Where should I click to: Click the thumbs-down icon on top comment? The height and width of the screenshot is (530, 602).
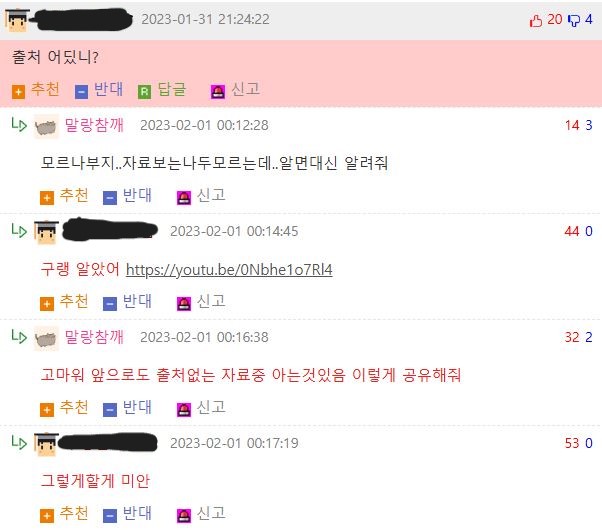pyautogui.click(x=574, y=20)
